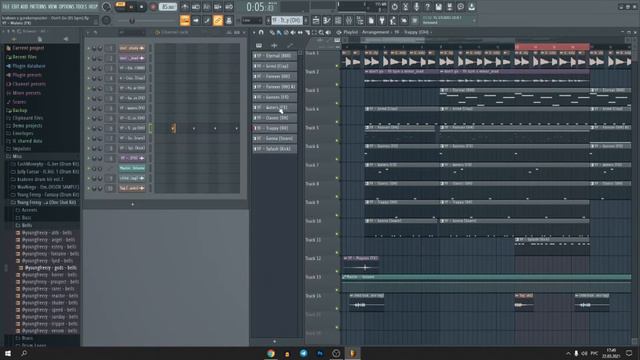The height and width of the screenshot is (360, 640).
Task: Expand the Misc folder in browser
Action: coord(16,156)
